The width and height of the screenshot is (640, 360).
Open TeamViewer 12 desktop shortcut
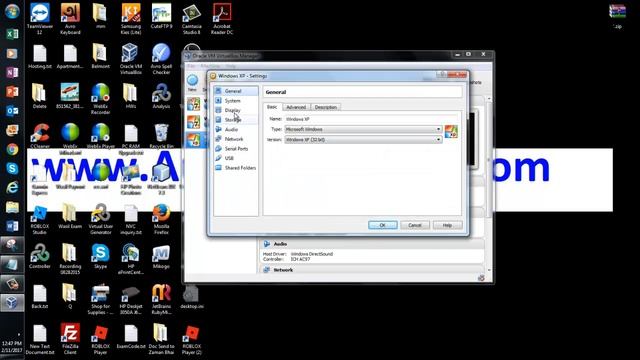point(40,18)
